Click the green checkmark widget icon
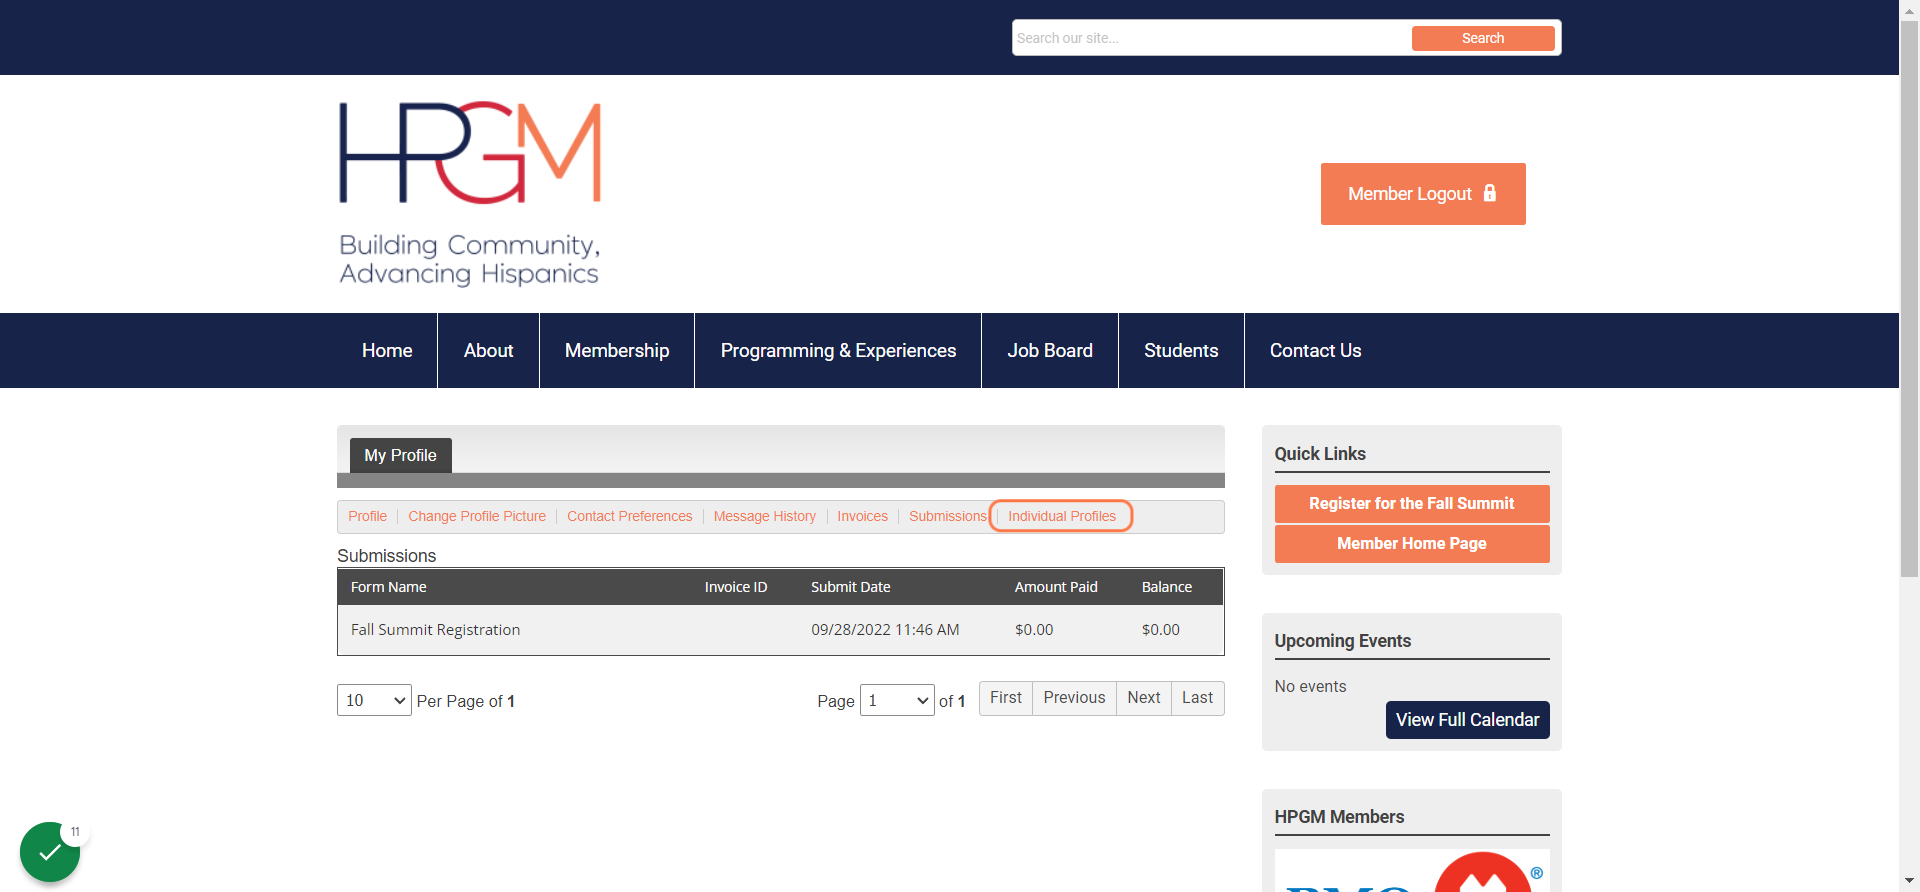This screenshot has width=1920, height=892. pos(50,852)
